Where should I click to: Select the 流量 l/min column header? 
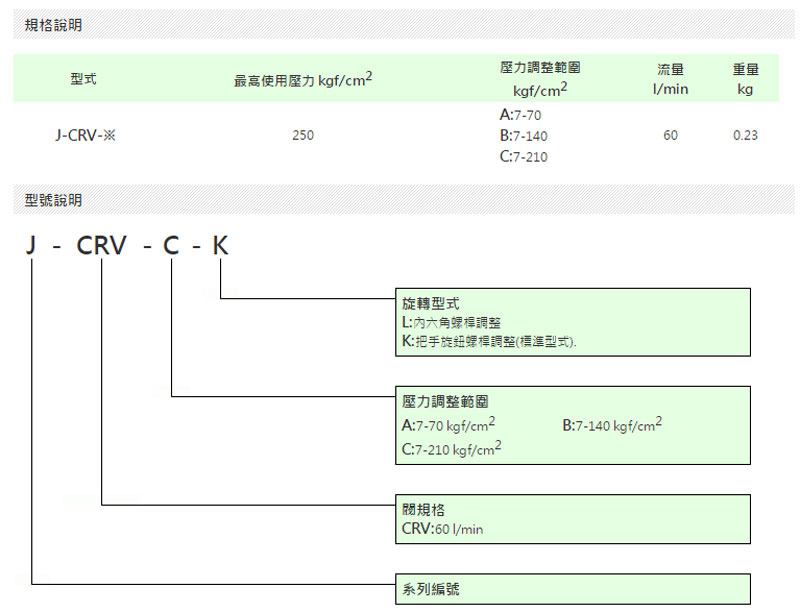pyautogui.click(x=670, y=79)
